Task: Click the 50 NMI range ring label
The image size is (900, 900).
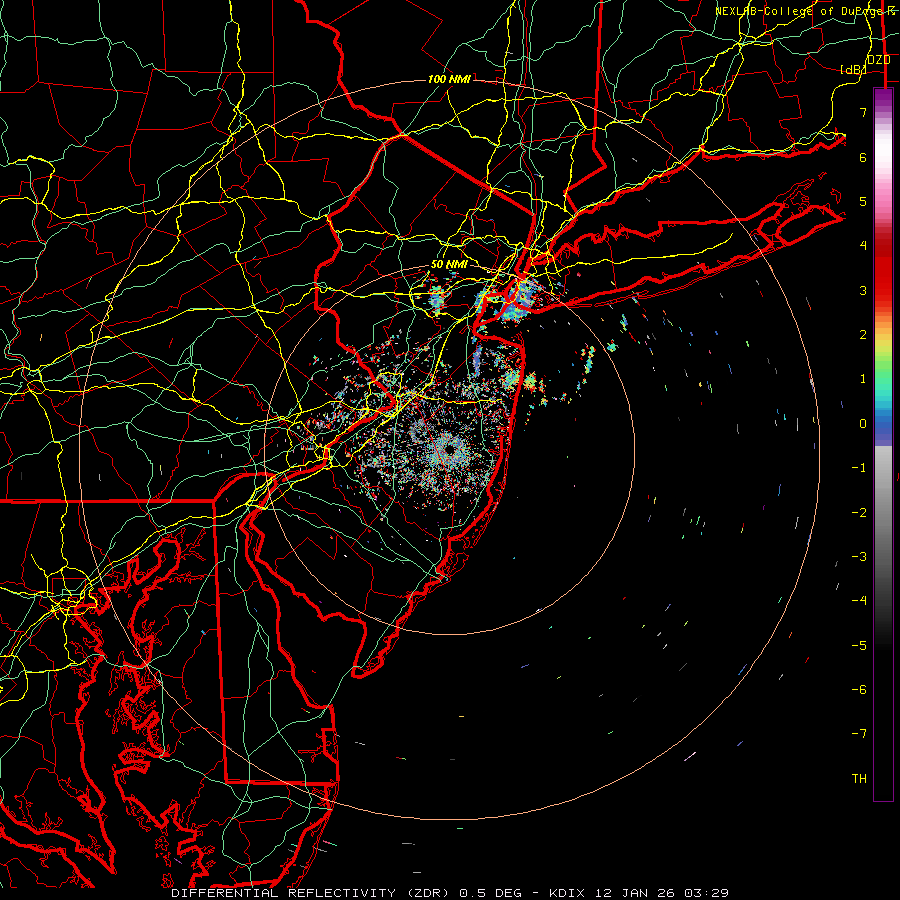Action: pyautogui.click(x=449, y=265)
